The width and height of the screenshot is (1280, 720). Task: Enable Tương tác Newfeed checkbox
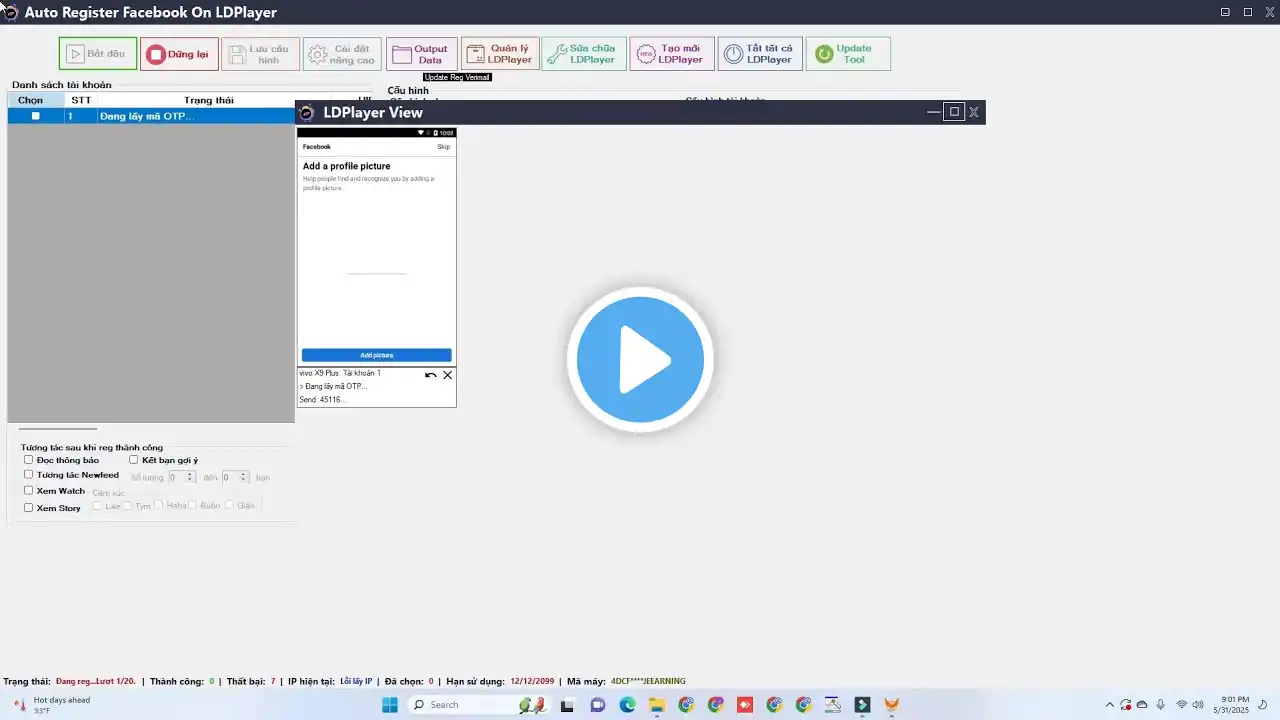coord(29,475)
